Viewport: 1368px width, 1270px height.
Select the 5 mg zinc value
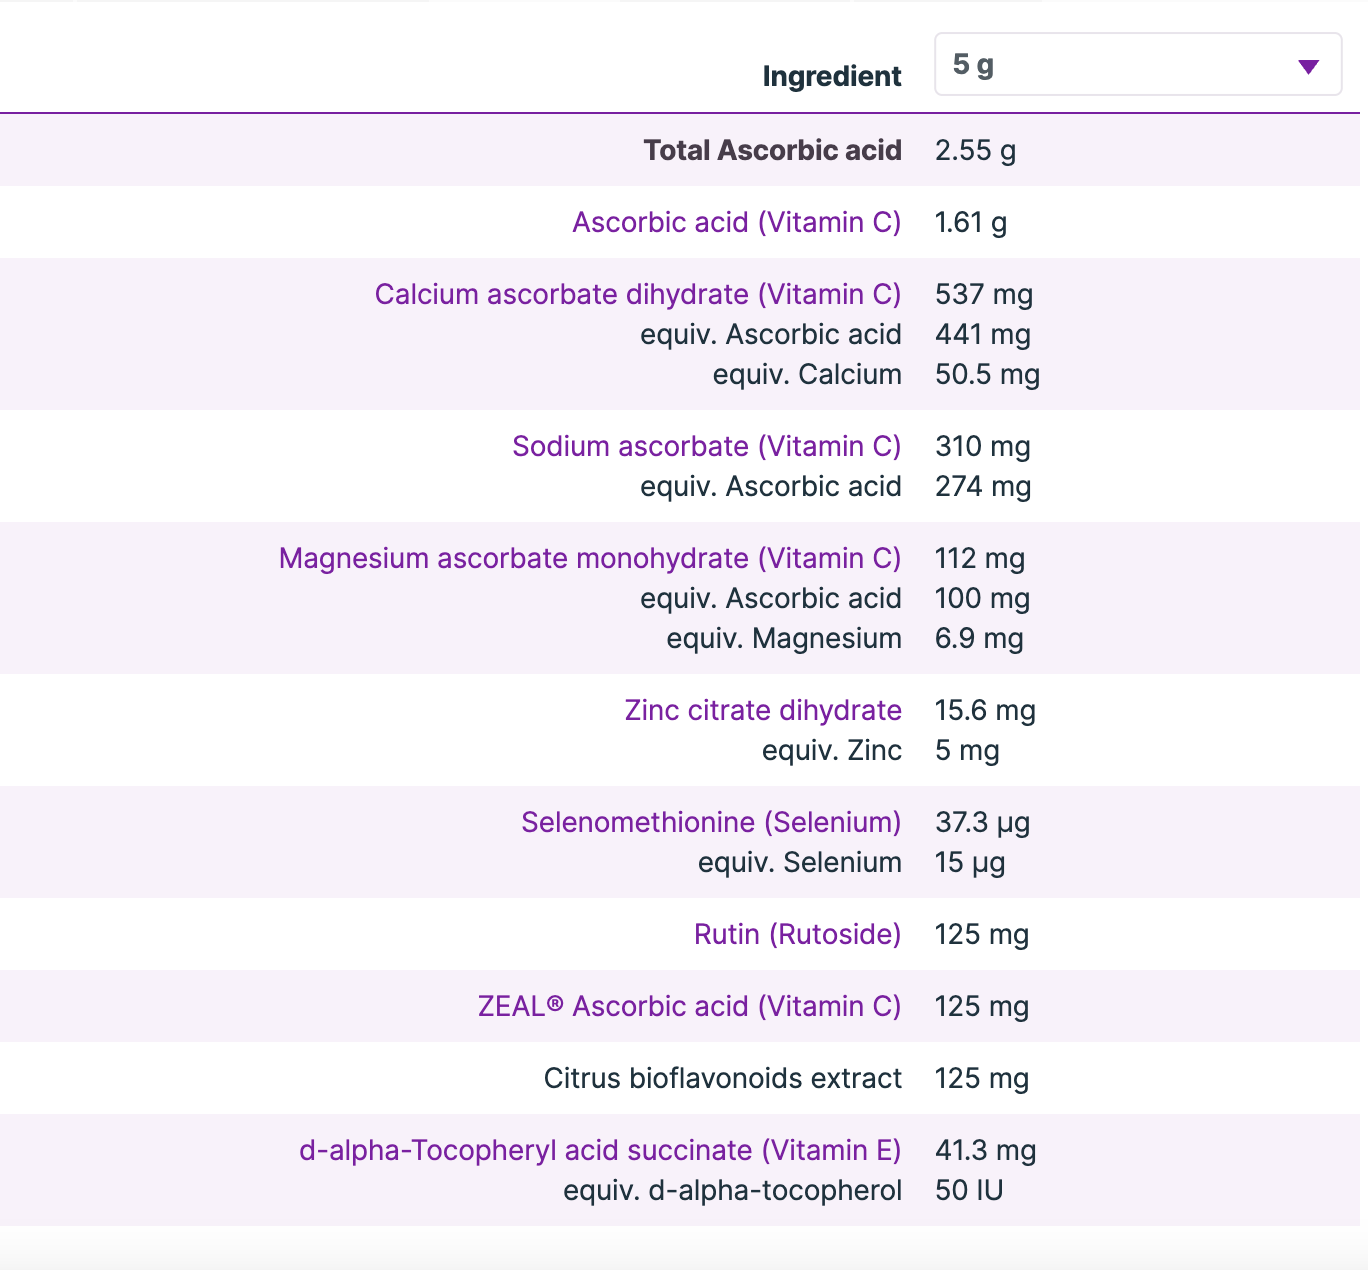point(967,750)
